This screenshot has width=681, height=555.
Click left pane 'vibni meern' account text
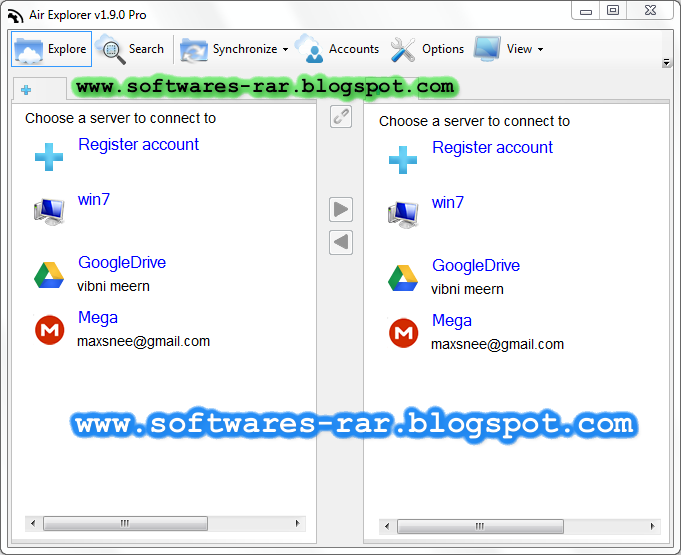coord(113,286)
